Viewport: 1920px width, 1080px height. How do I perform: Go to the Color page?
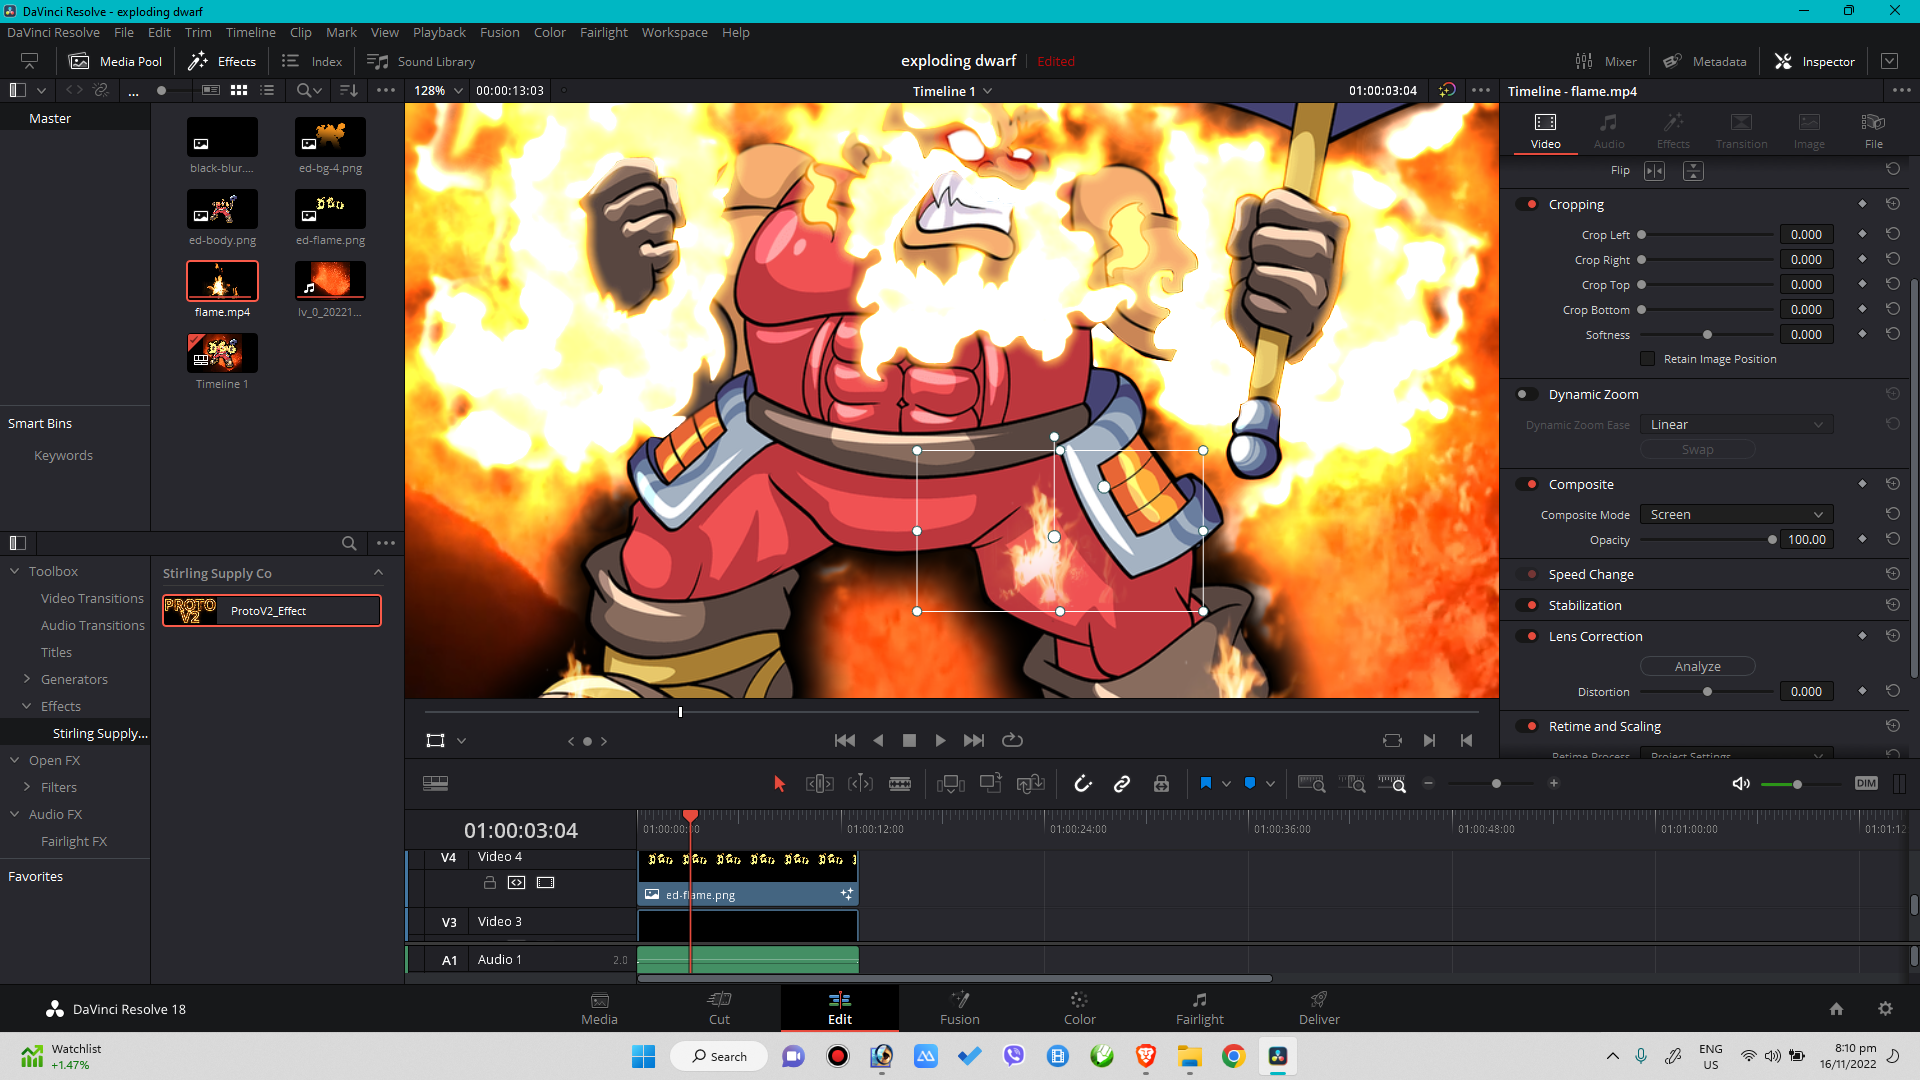[x=1079, y=1008]
